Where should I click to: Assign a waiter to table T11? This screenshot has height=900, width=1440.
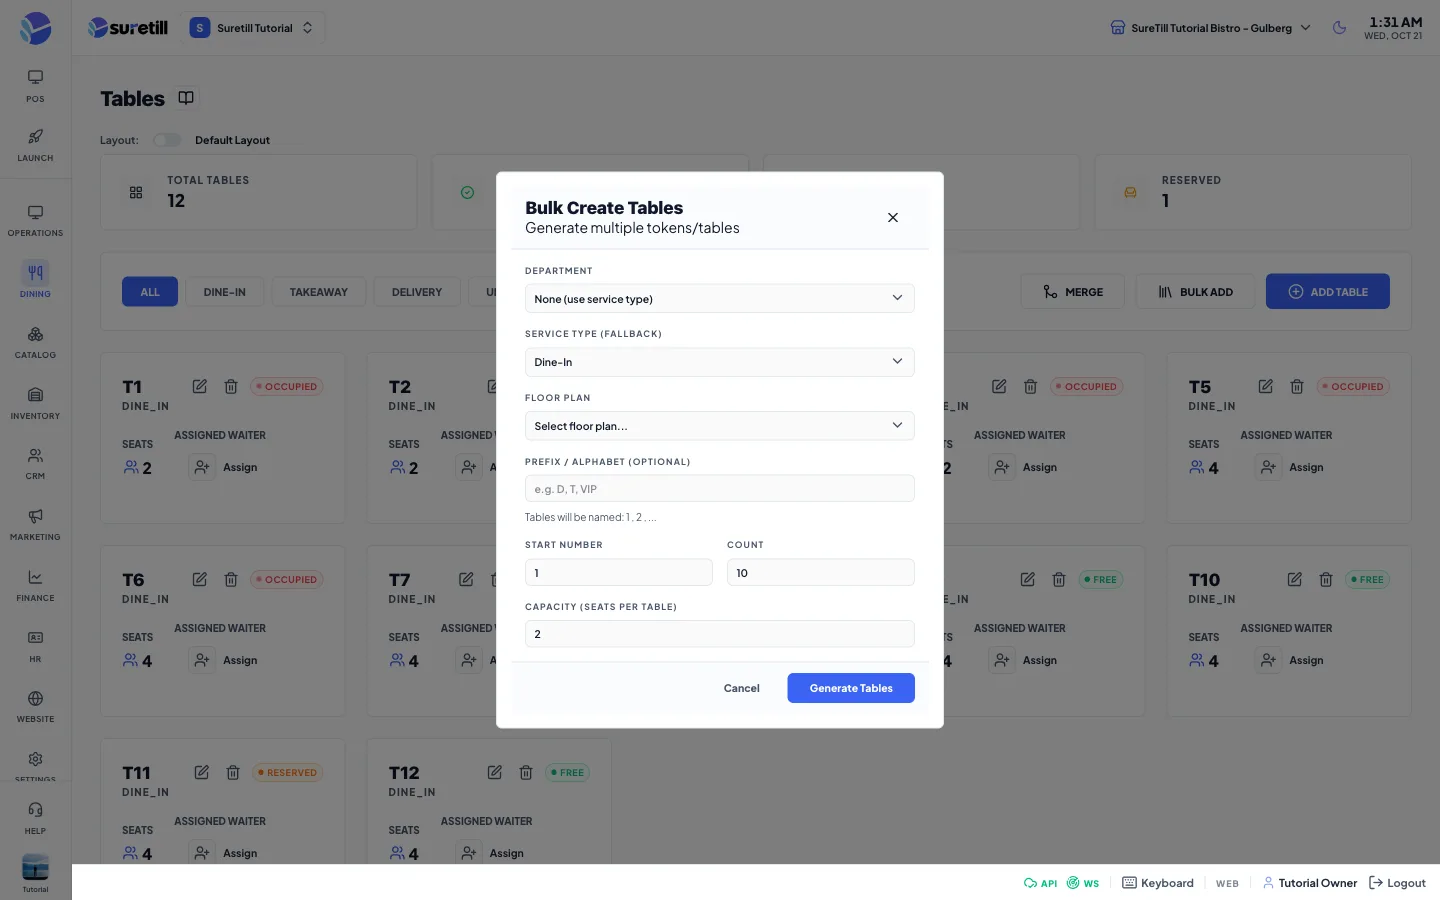226,853
